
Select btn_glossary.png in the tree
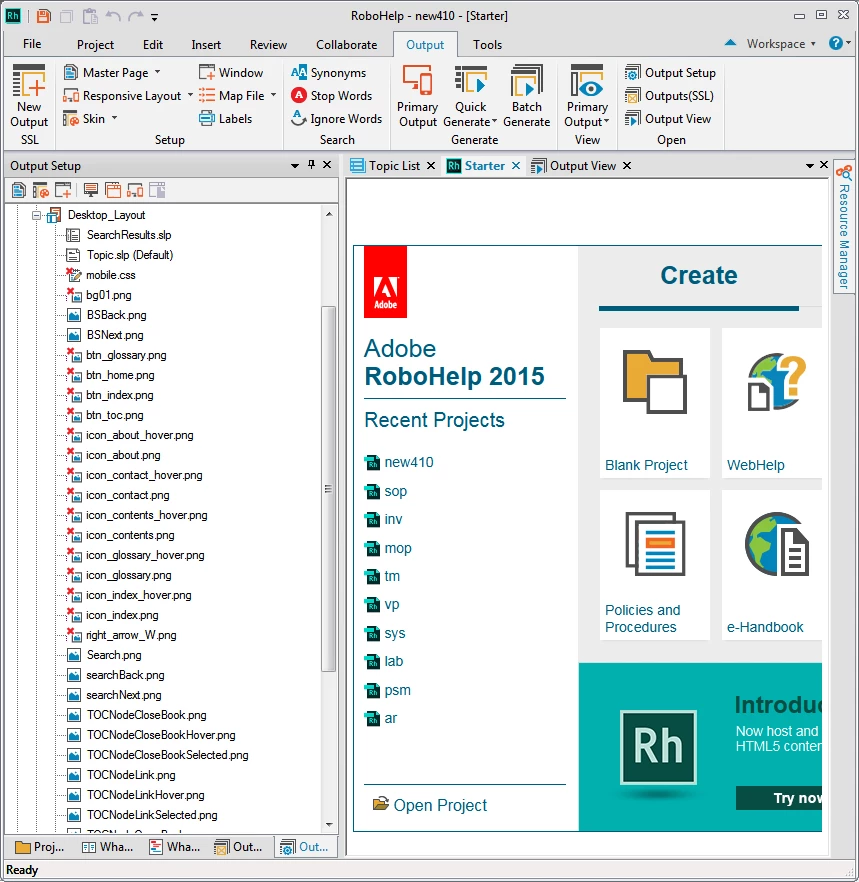click(x=126, y=355)
